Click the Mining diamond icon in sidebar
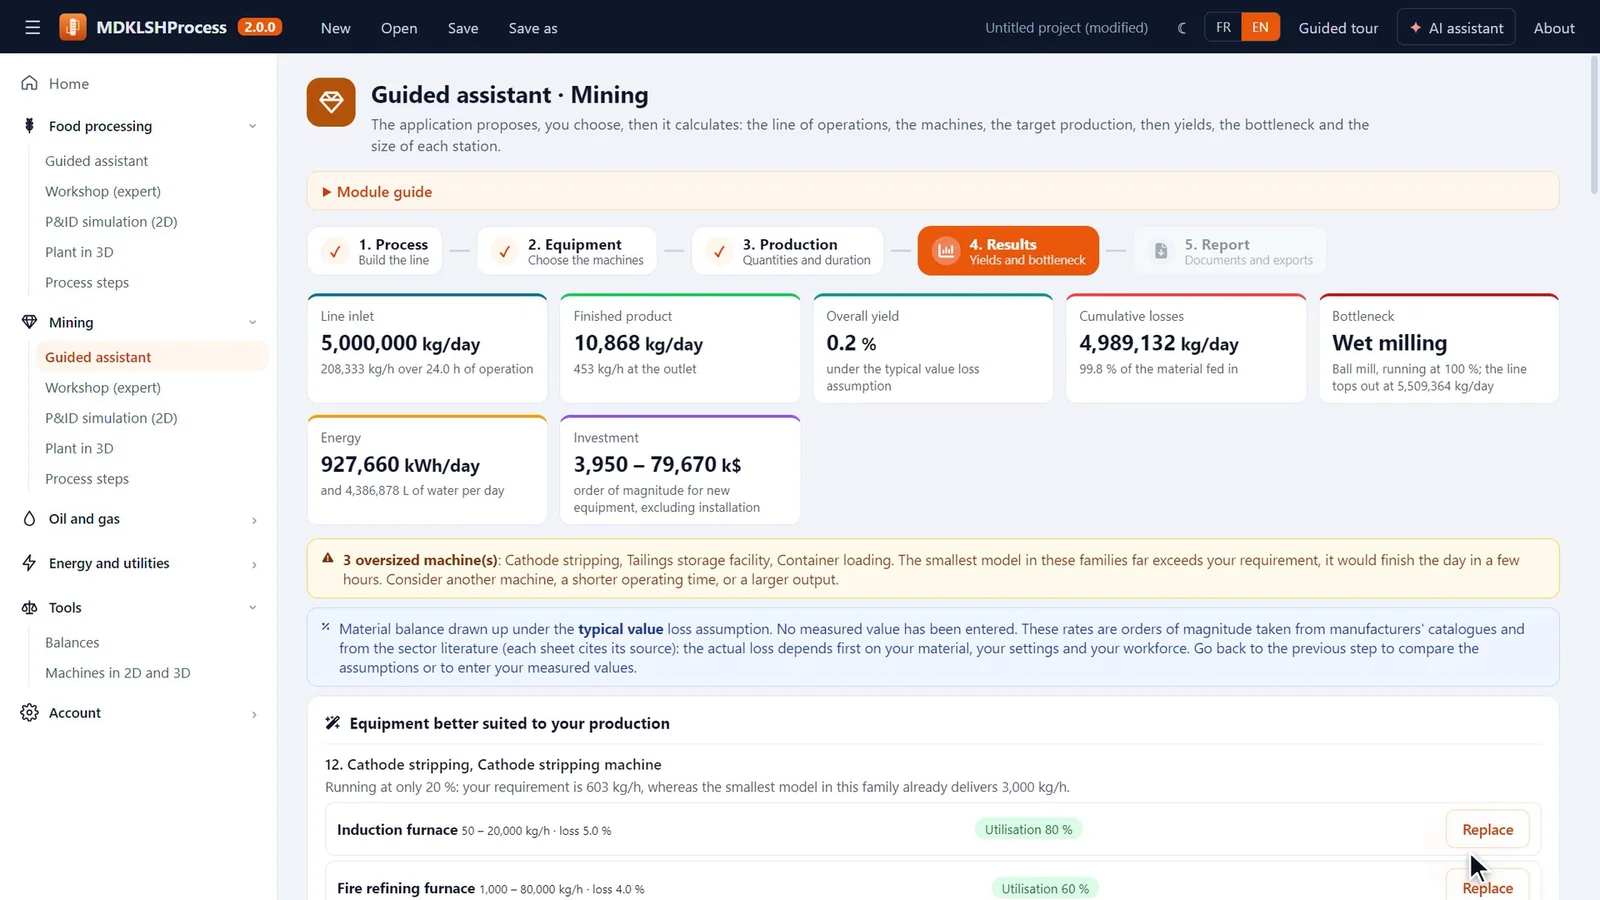Screen dimensions: 1600x900 29,322
